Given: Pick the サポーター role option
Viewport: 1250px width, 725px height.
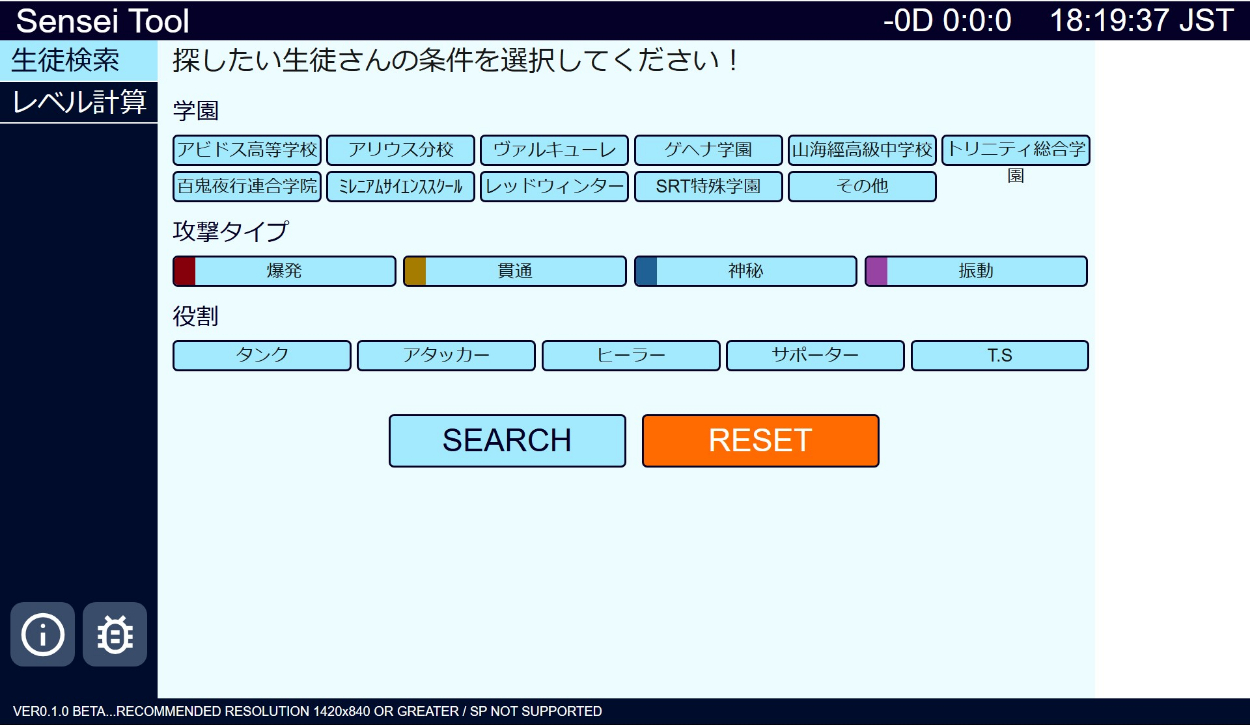Looking at the screenshot, I should click(x=815, y=356).
